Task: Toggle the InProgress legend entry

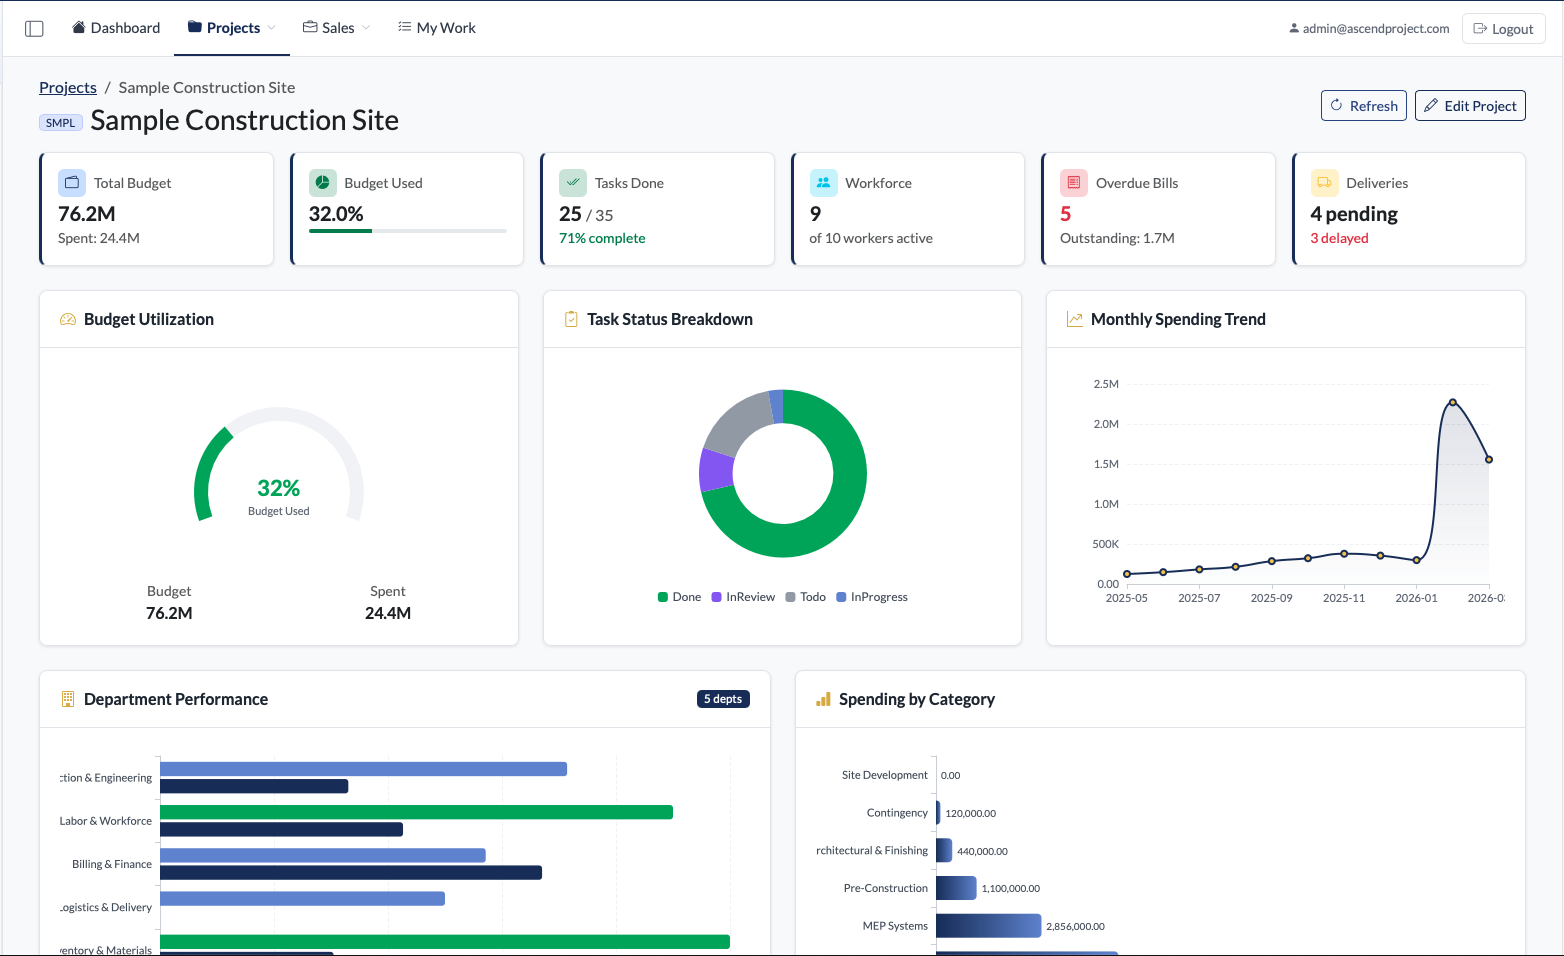Action: [x=871, y=597]
